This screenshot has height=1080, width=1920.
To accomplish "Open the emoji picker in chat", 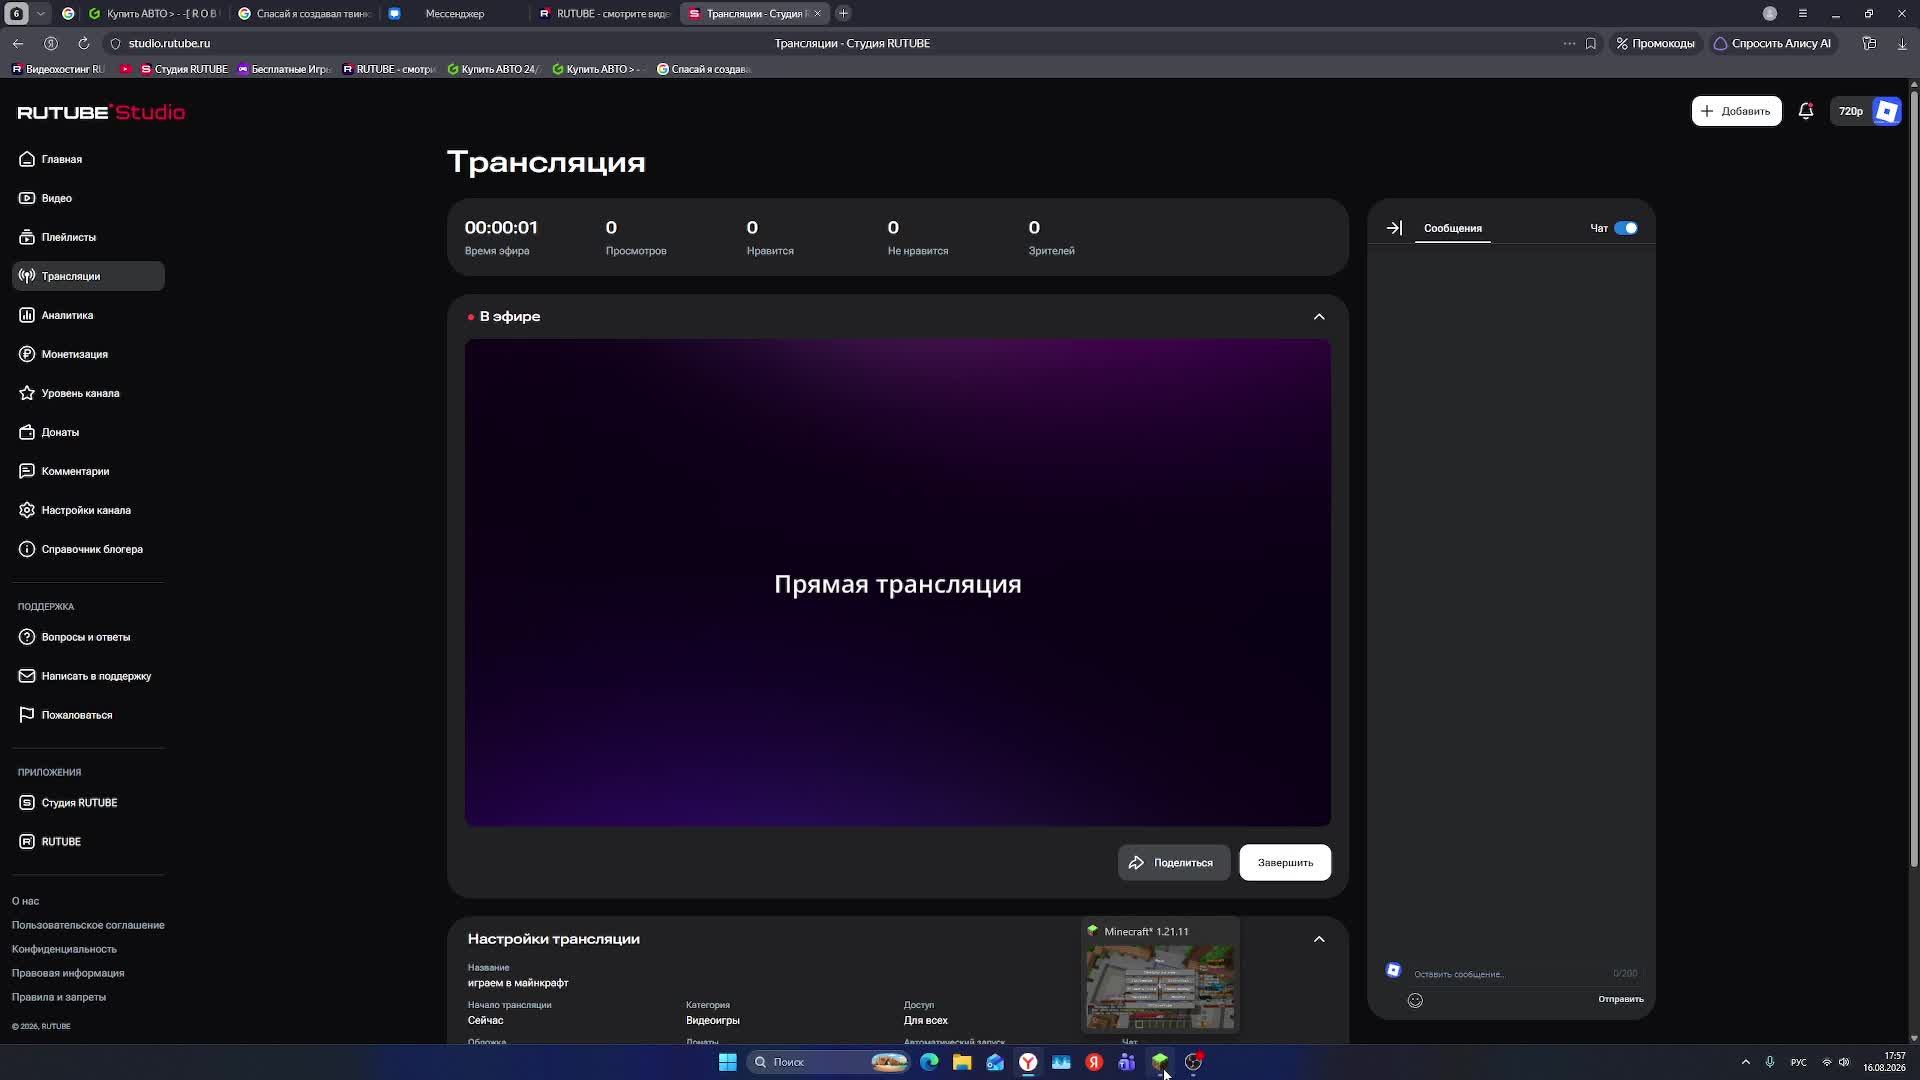I will pos(1415,1000).
